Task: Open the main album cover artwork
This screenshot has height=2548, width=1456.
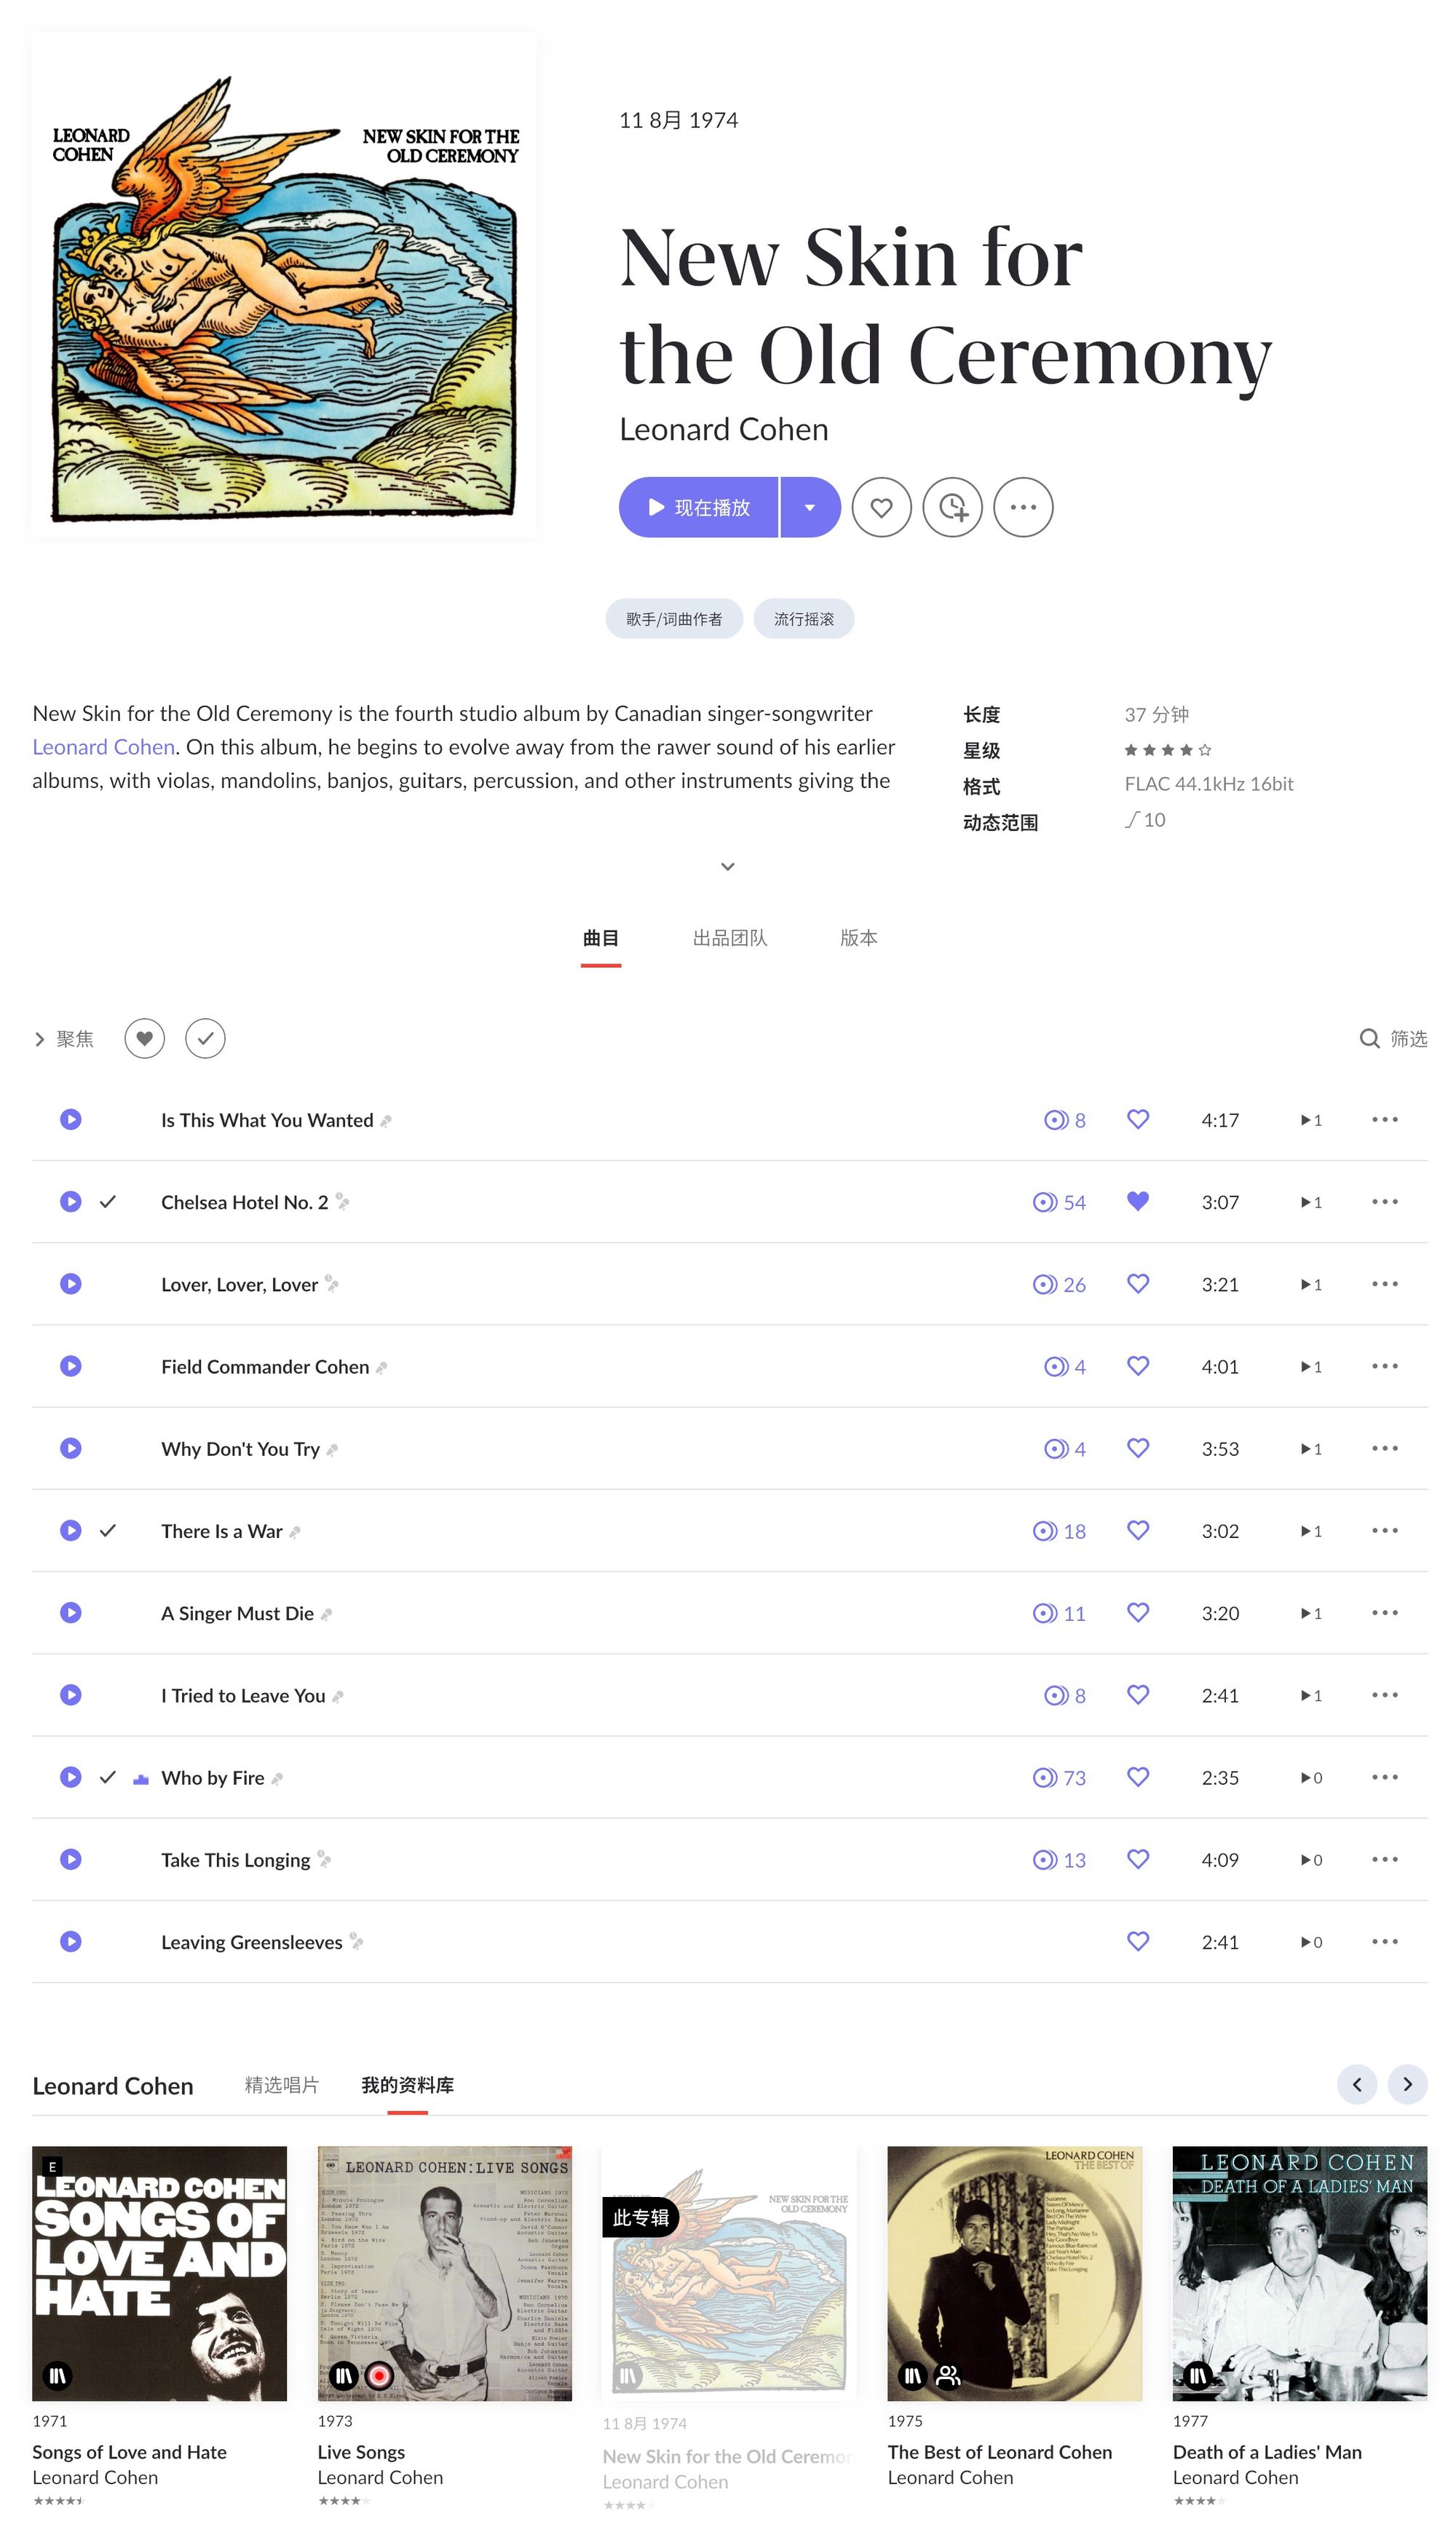Action: (x=284, y=284)
